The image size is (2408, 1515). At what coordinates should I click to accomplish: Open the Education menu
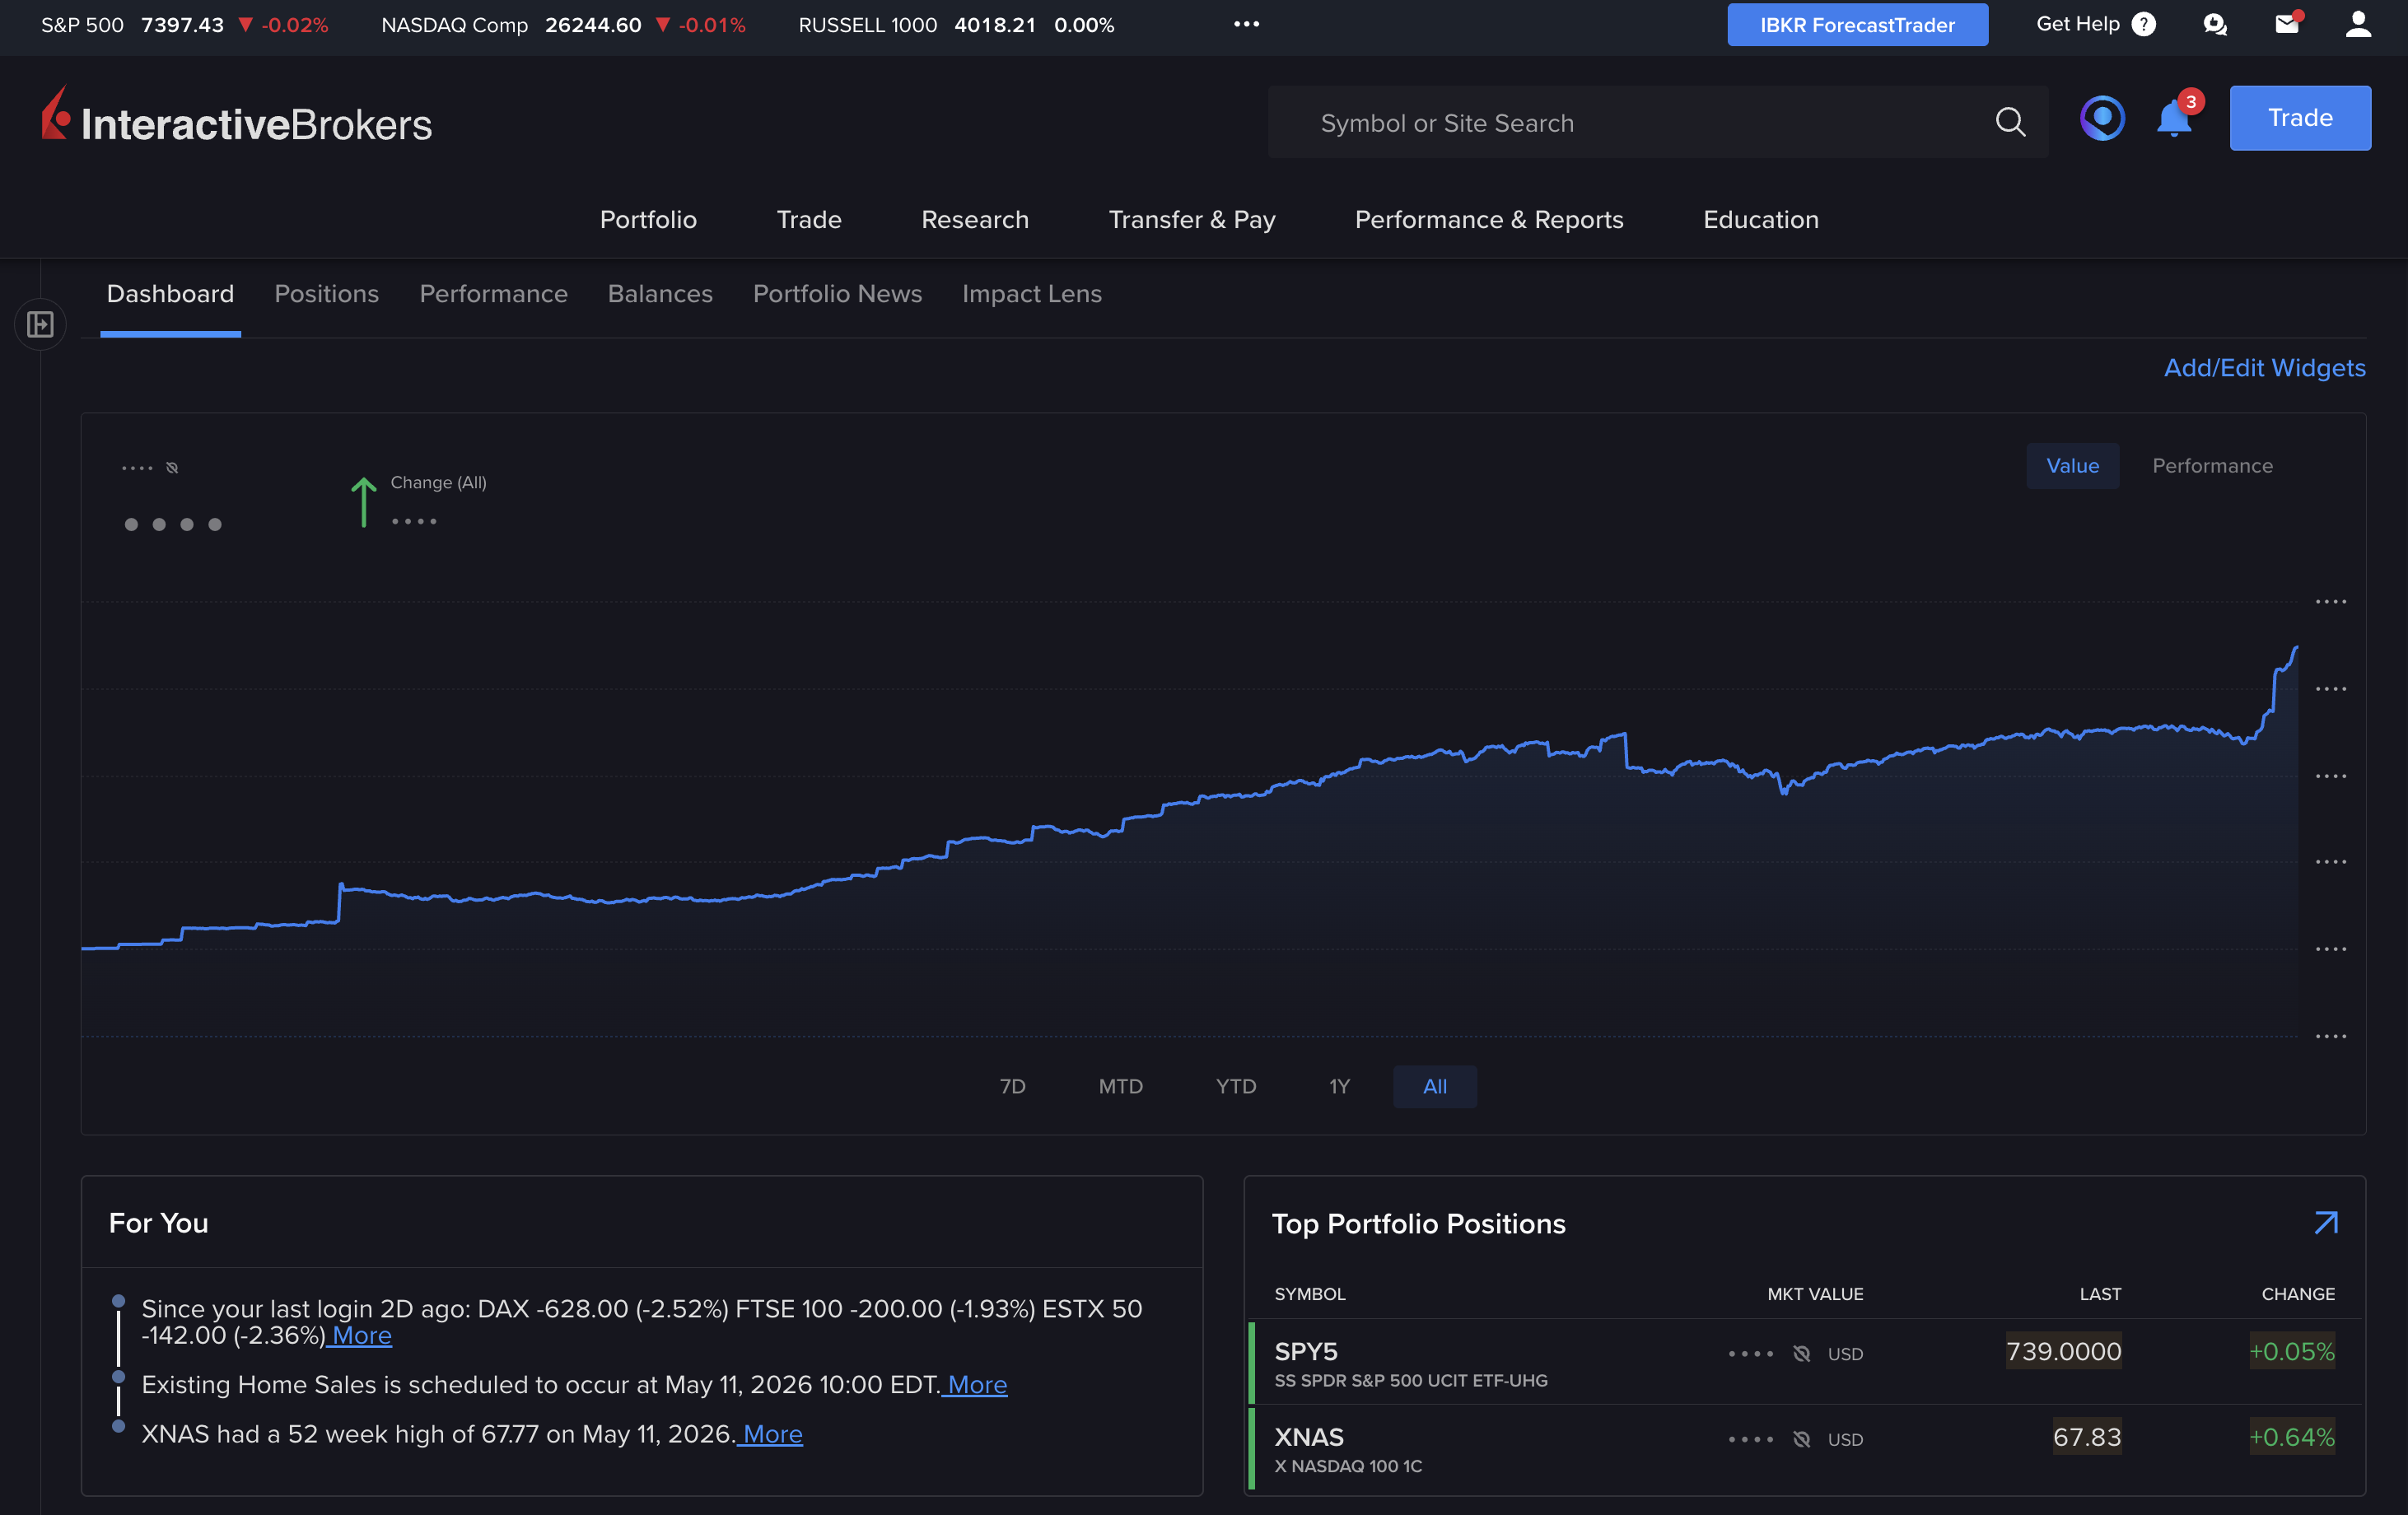click(x=1760, y=219)
